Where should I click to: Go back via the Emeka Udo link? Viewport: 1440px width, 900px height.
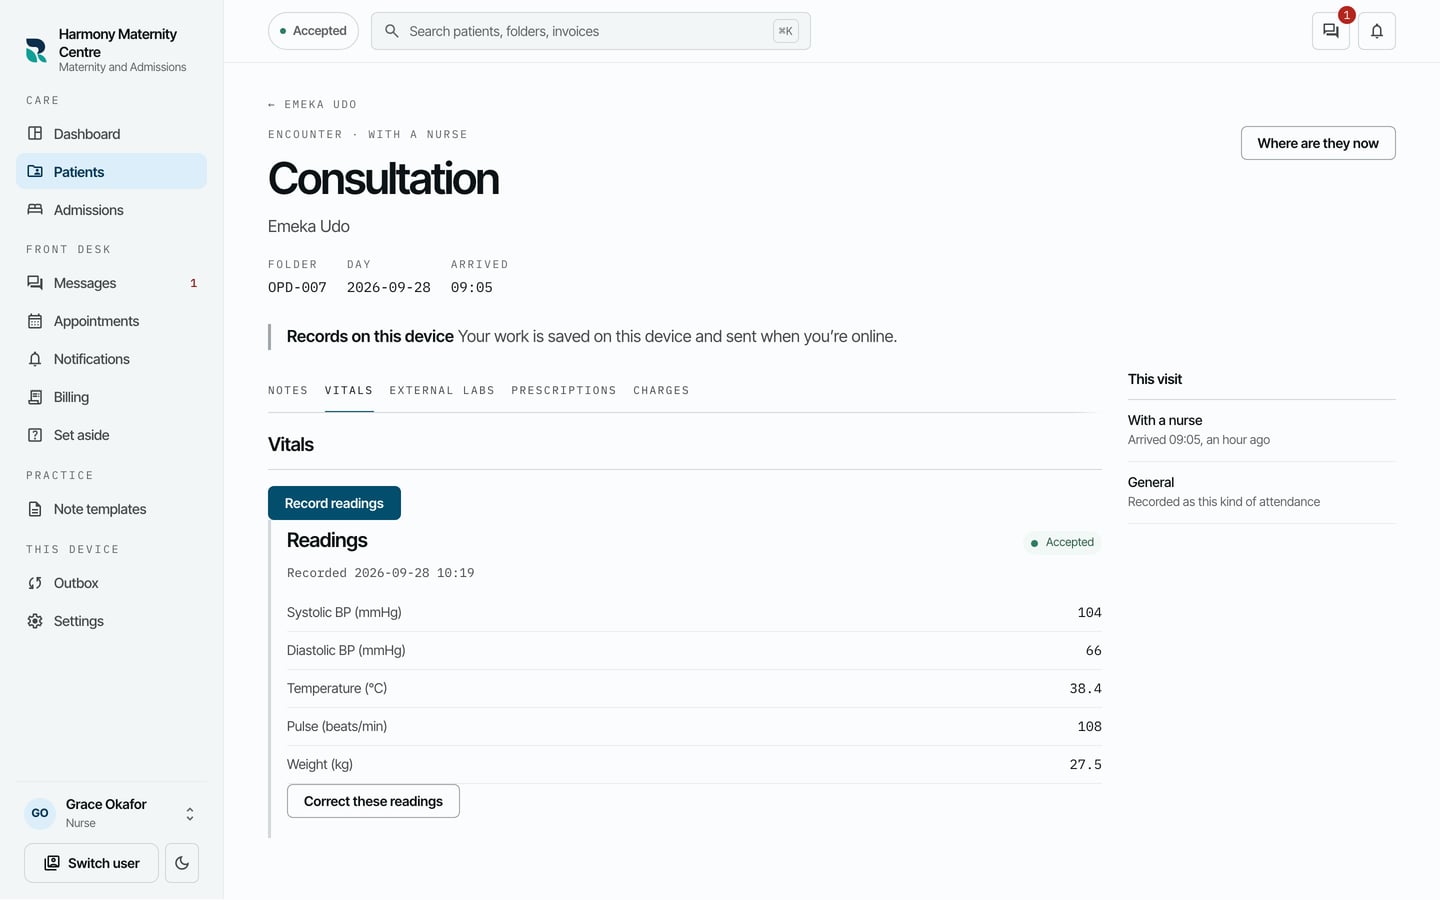[312, 104]
